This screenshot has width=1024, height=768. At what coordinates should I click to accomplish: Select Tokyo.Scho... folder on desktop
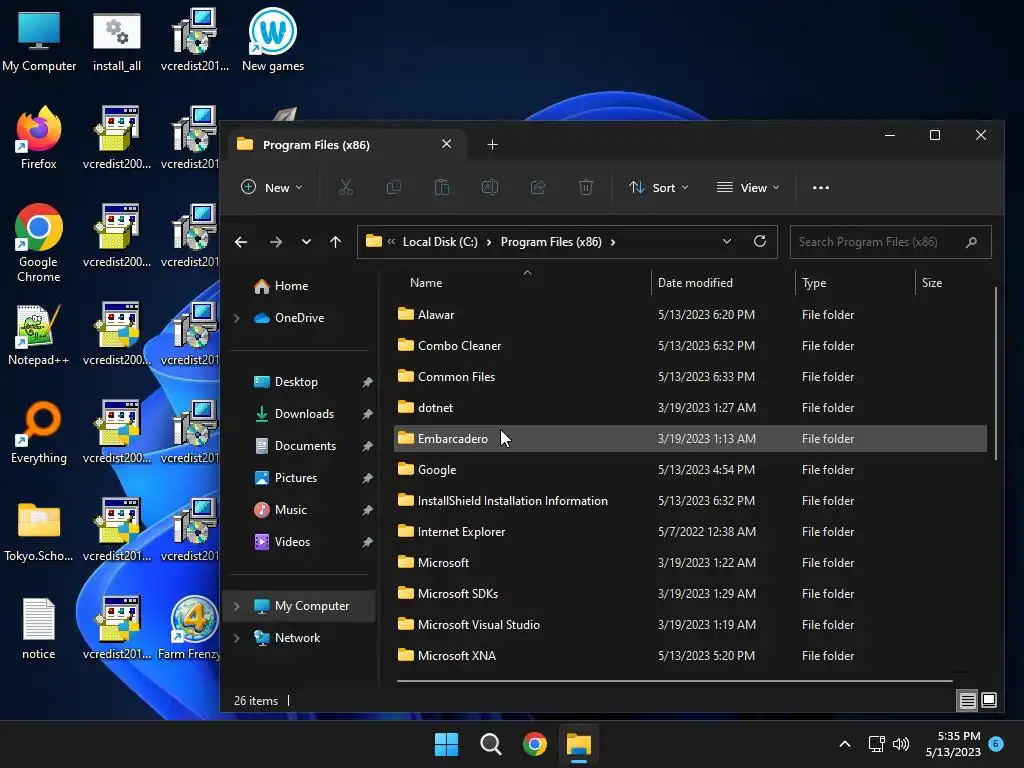39,530
